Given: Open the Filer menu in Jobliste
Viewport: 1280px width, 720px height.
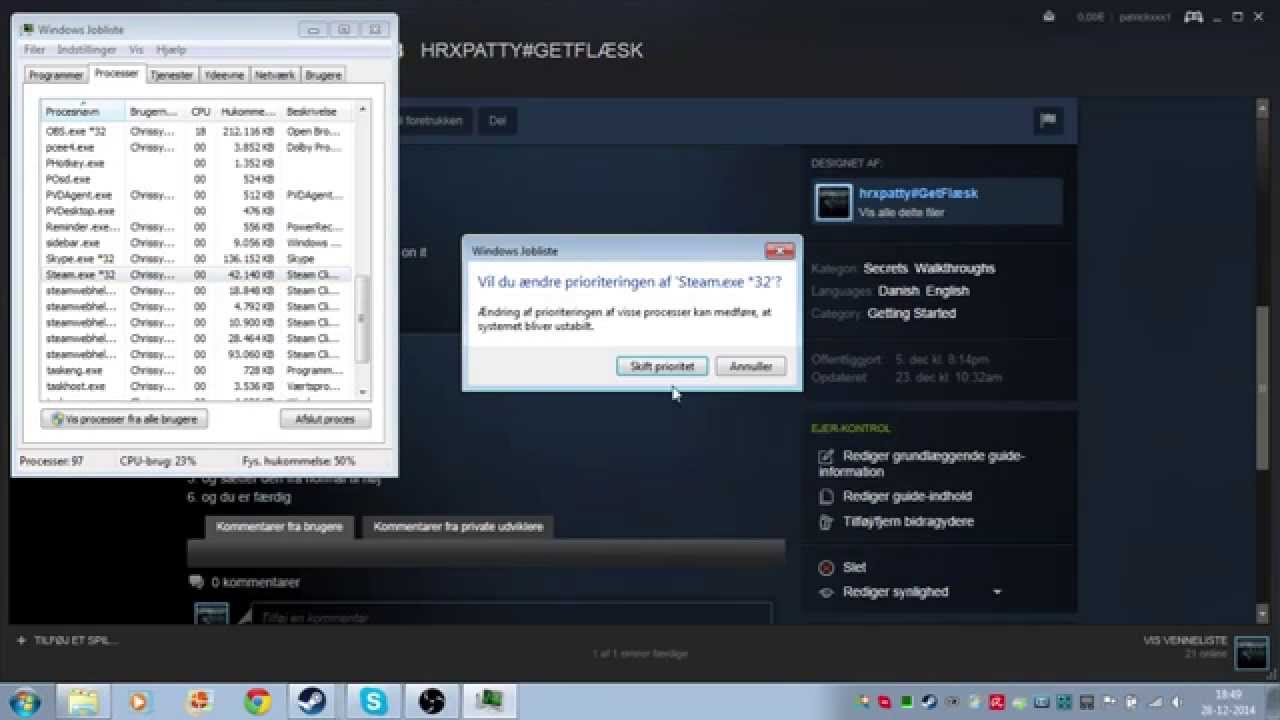Looking at the screenshot, I should click(35, 49).
